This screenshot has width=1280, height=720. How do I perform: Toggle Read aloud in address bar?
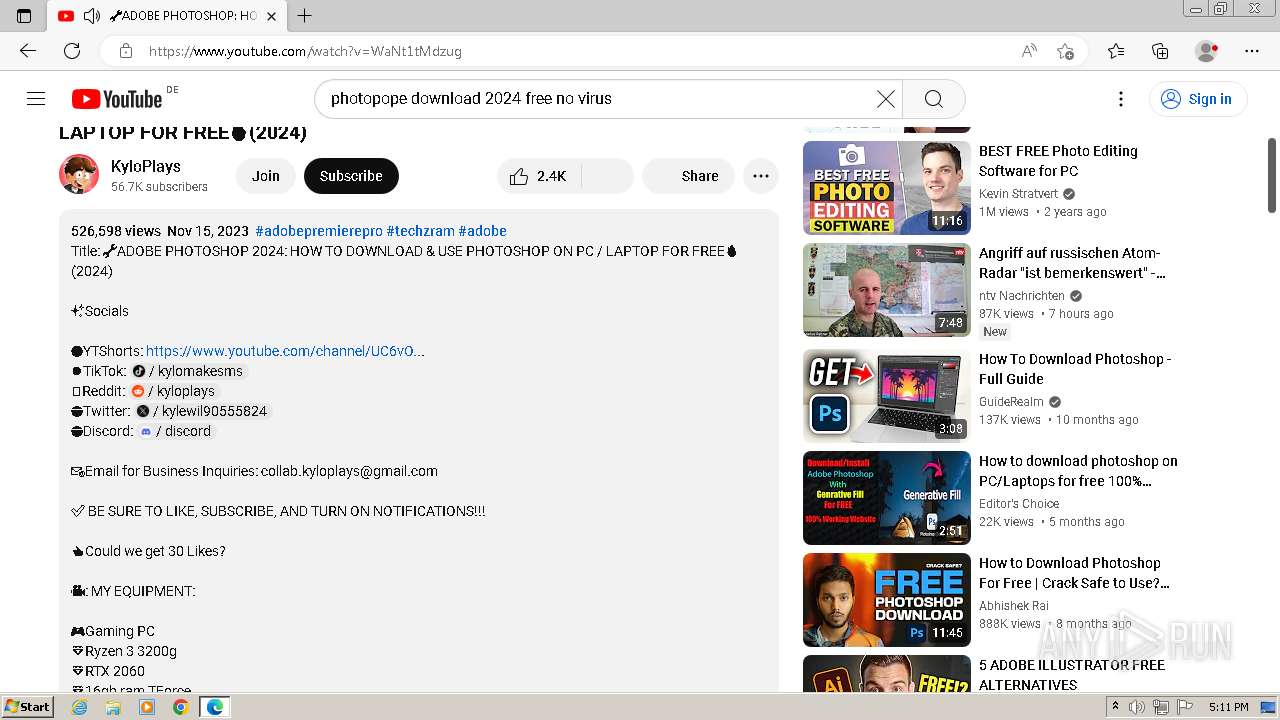coord(1029,51)
